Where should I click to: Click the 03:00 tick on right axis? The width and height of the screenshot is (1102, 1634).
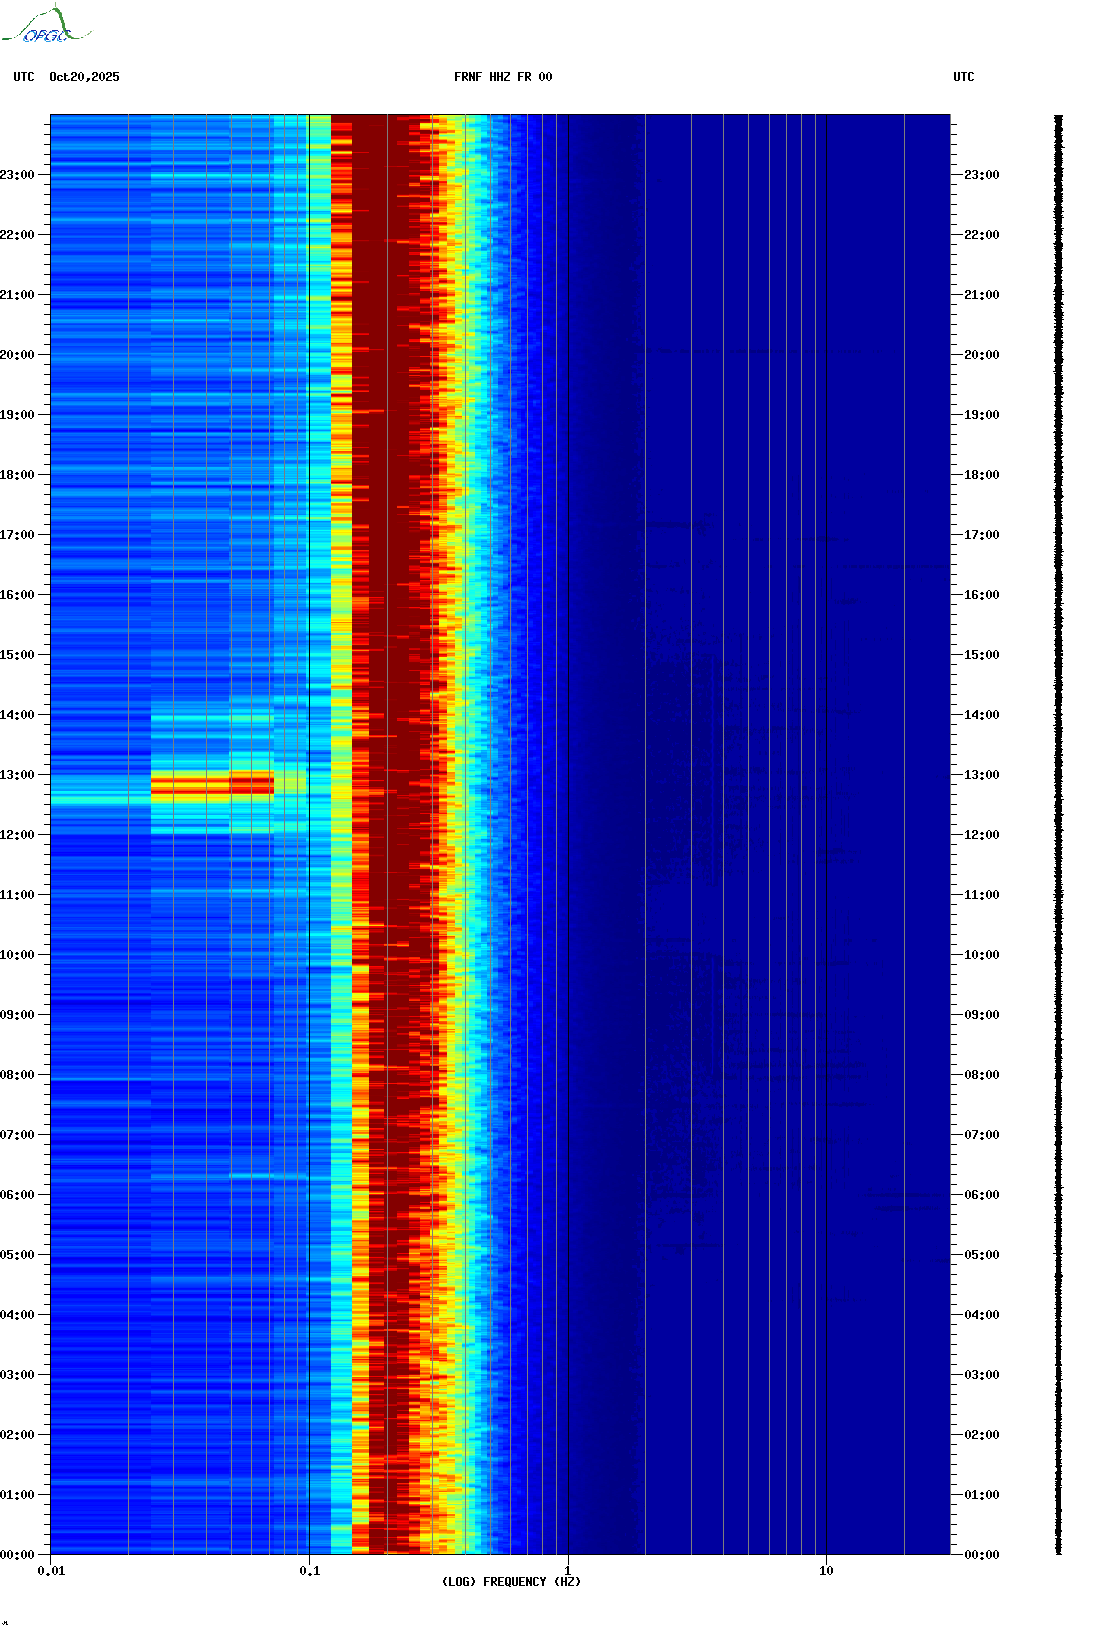coord(981,1375)
